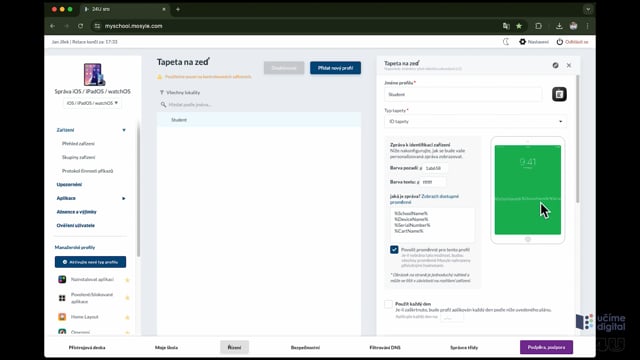Open 'Zobrazit dostupné proměnné' link
This screenshot has width=640, height=360.
[424, 199]
